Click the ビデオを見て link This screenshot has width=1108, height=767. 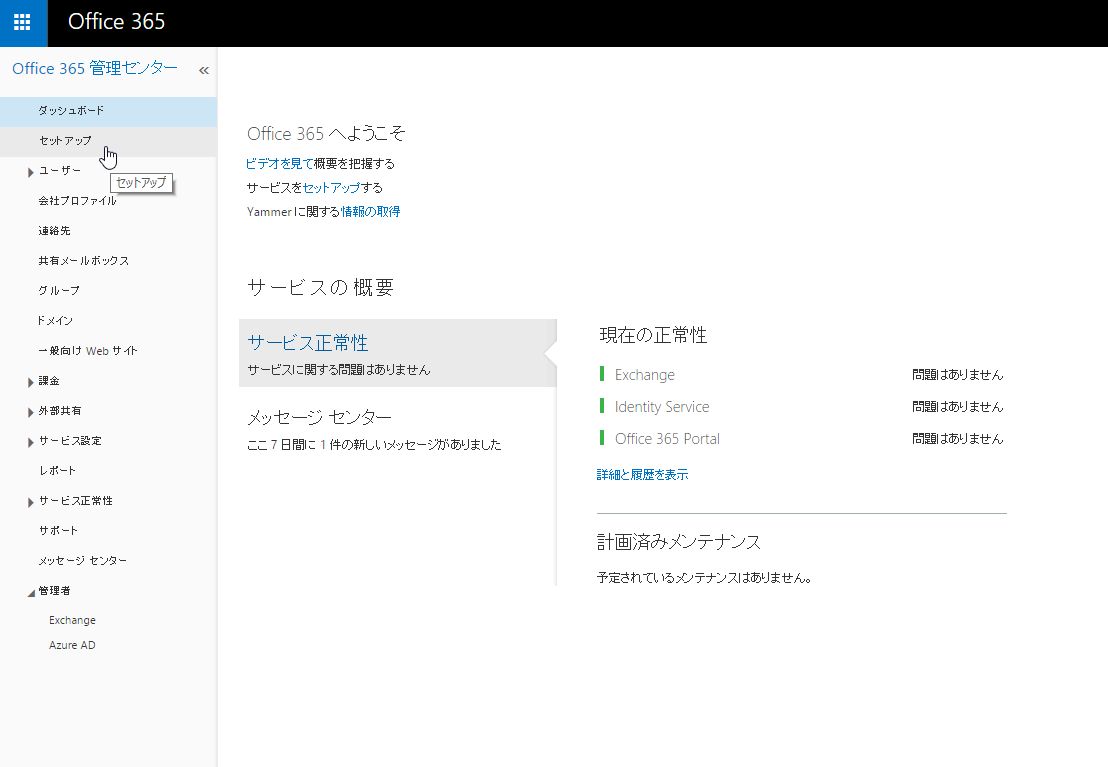[x=279, y=164]
